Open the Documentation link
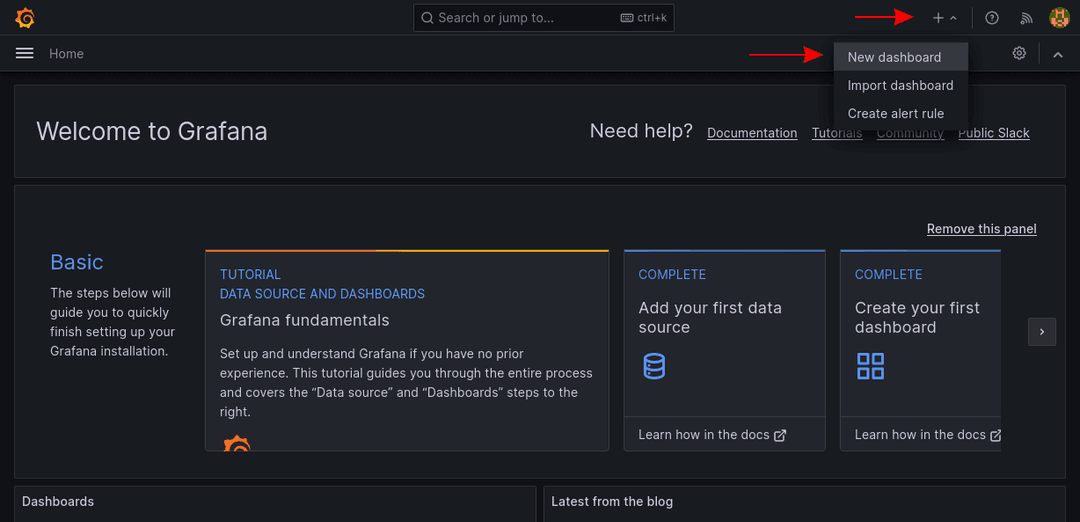Viewport: 1080px width, 522px height. (x=752, y=133)
